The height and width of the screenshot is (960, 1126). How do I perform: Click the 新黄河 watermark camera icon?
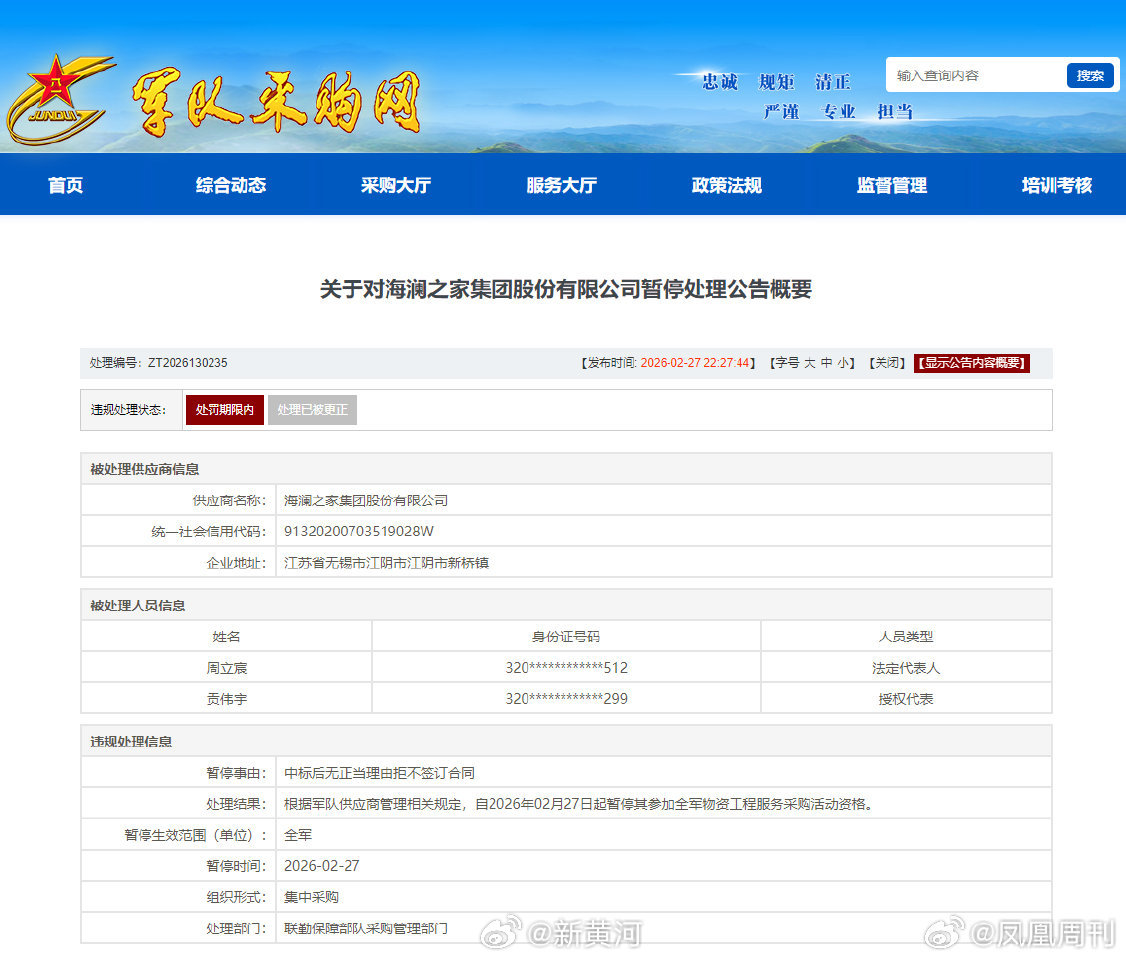(x=497, y=930)
